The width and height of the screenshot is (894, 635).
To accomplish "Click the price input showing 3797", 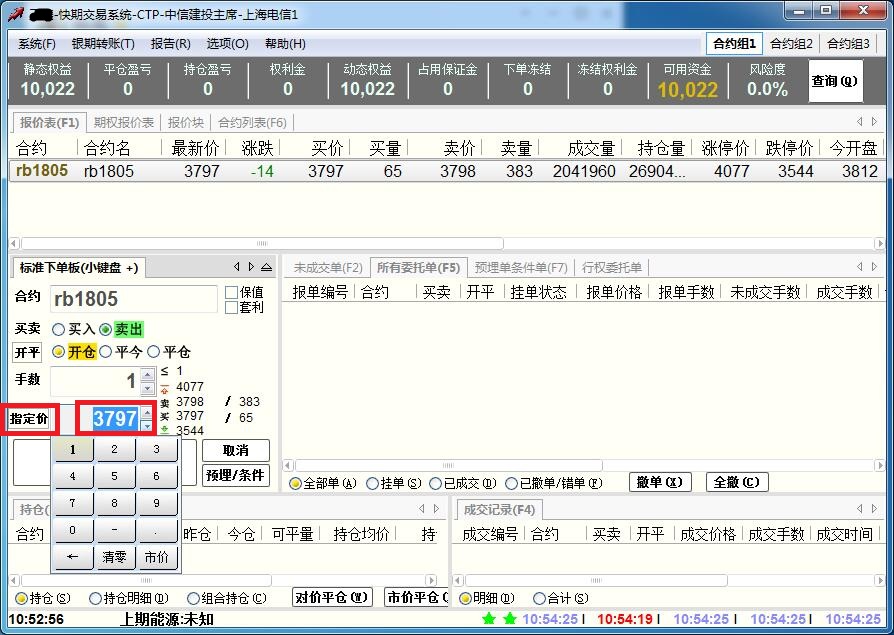I will (110, 419).
